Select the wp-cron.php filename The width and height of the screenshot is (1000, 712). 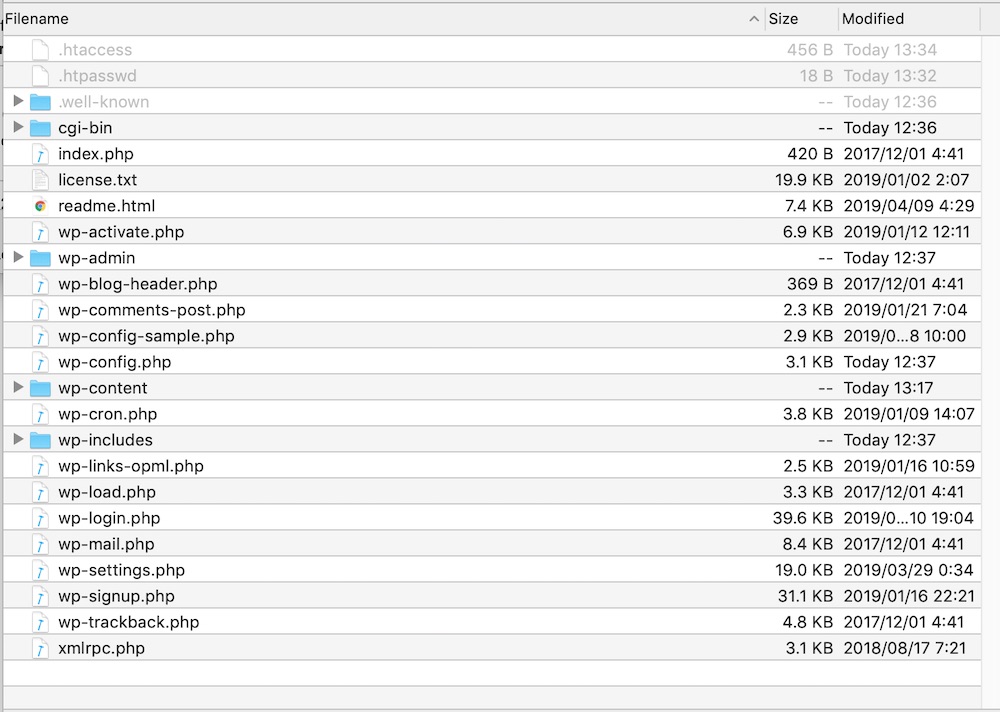point(107,414)
